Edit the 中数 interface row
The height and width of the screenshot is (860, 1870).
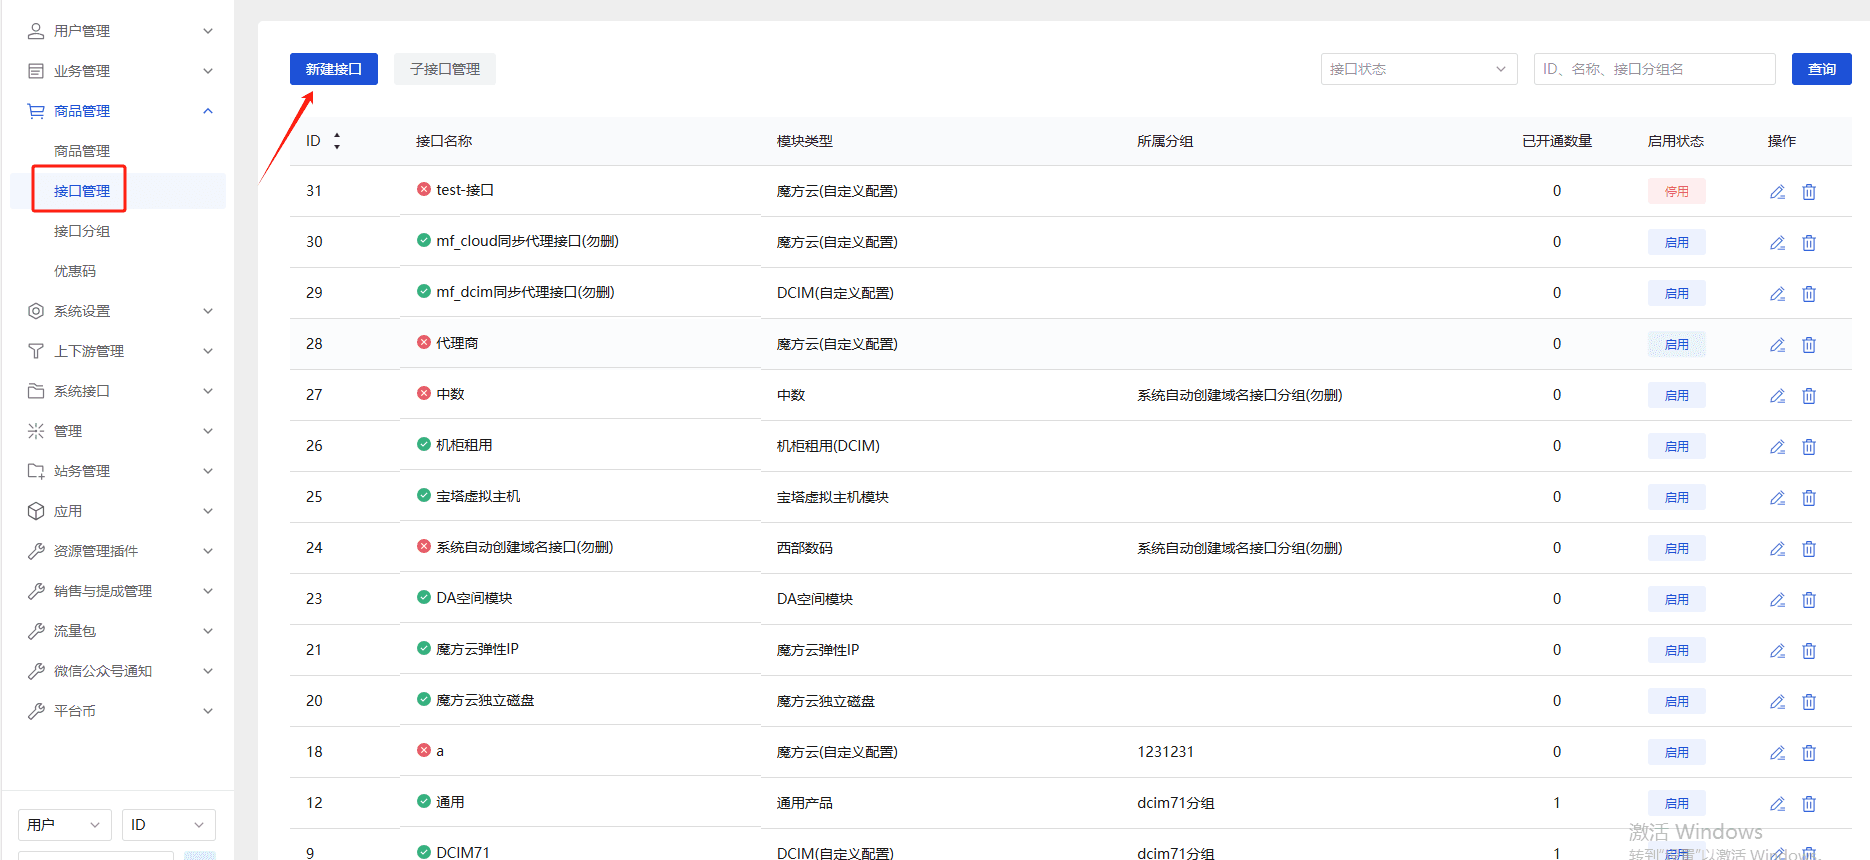click(1777, 396)
